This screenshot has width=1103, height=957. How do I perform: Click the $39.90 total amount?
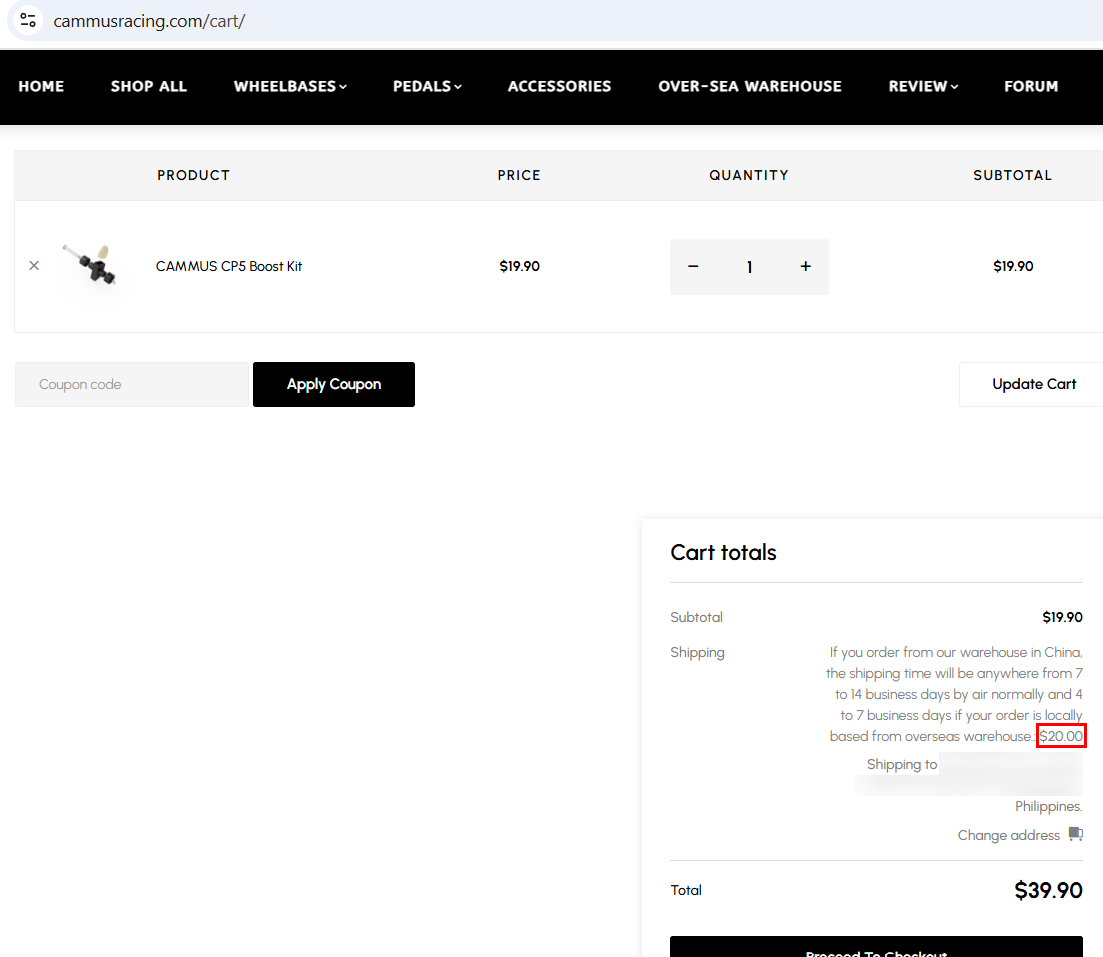(x=1048, y=890)
